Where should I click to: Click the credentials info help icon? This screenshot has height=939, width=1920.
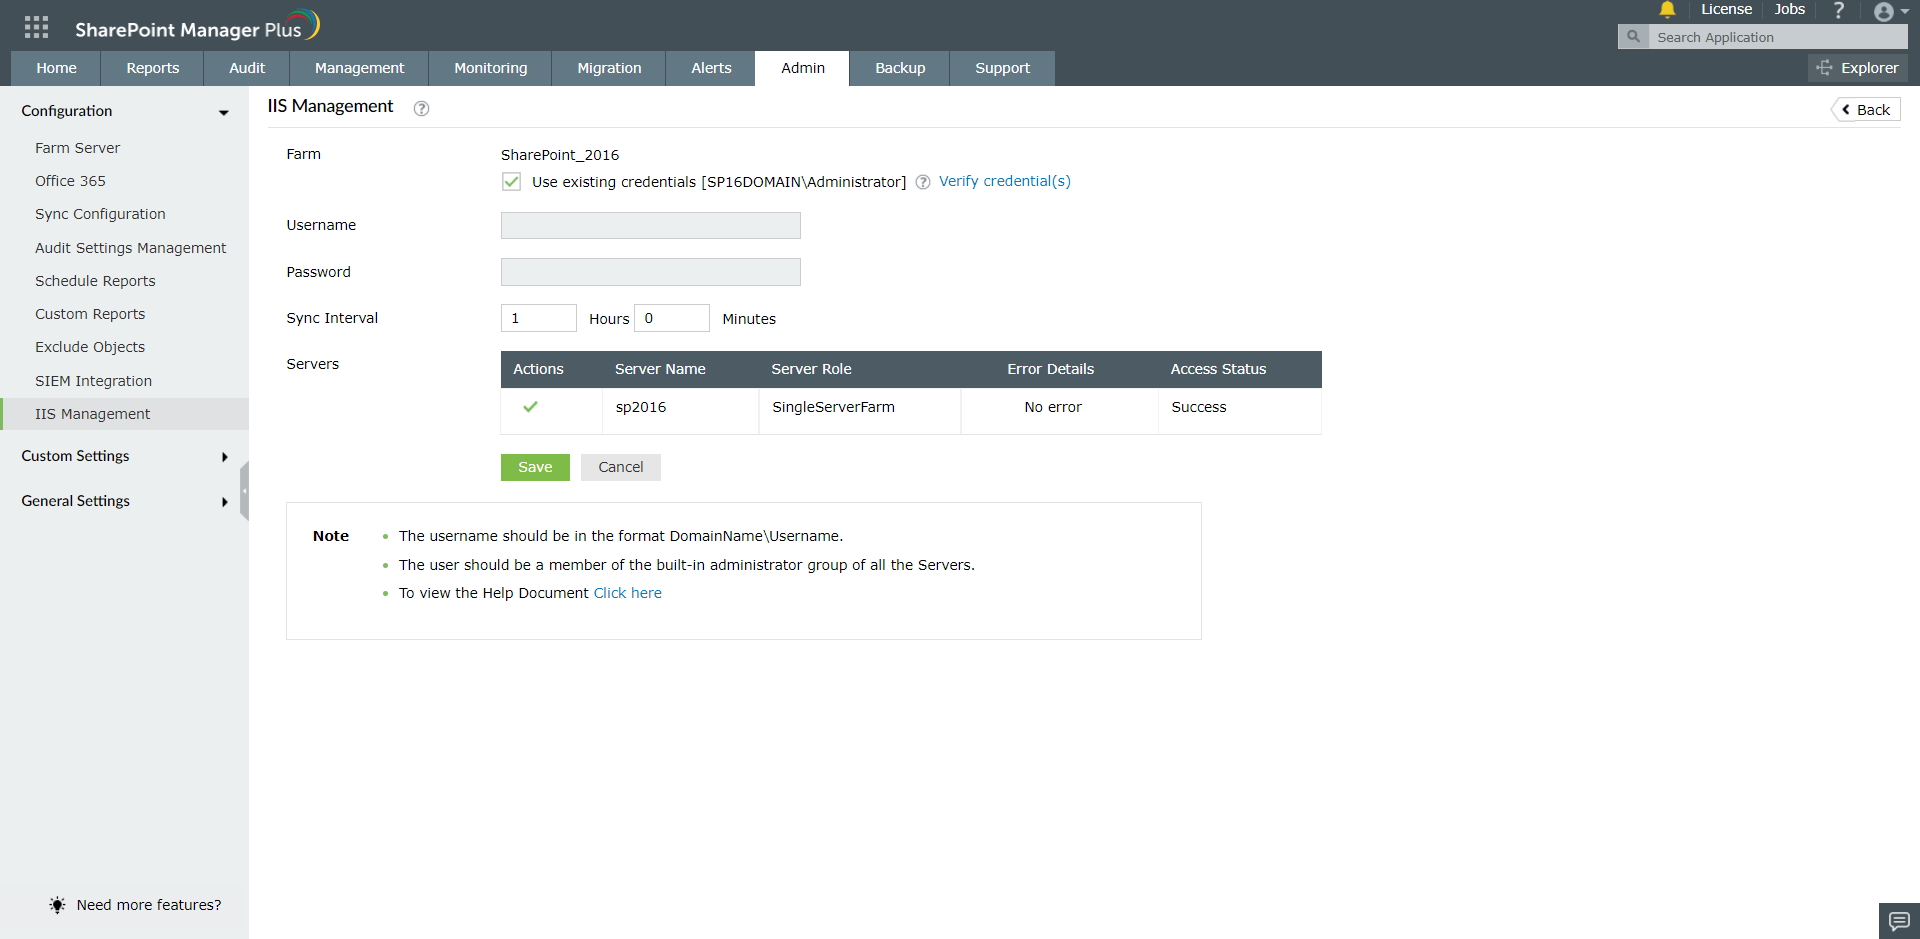[923, 182]
